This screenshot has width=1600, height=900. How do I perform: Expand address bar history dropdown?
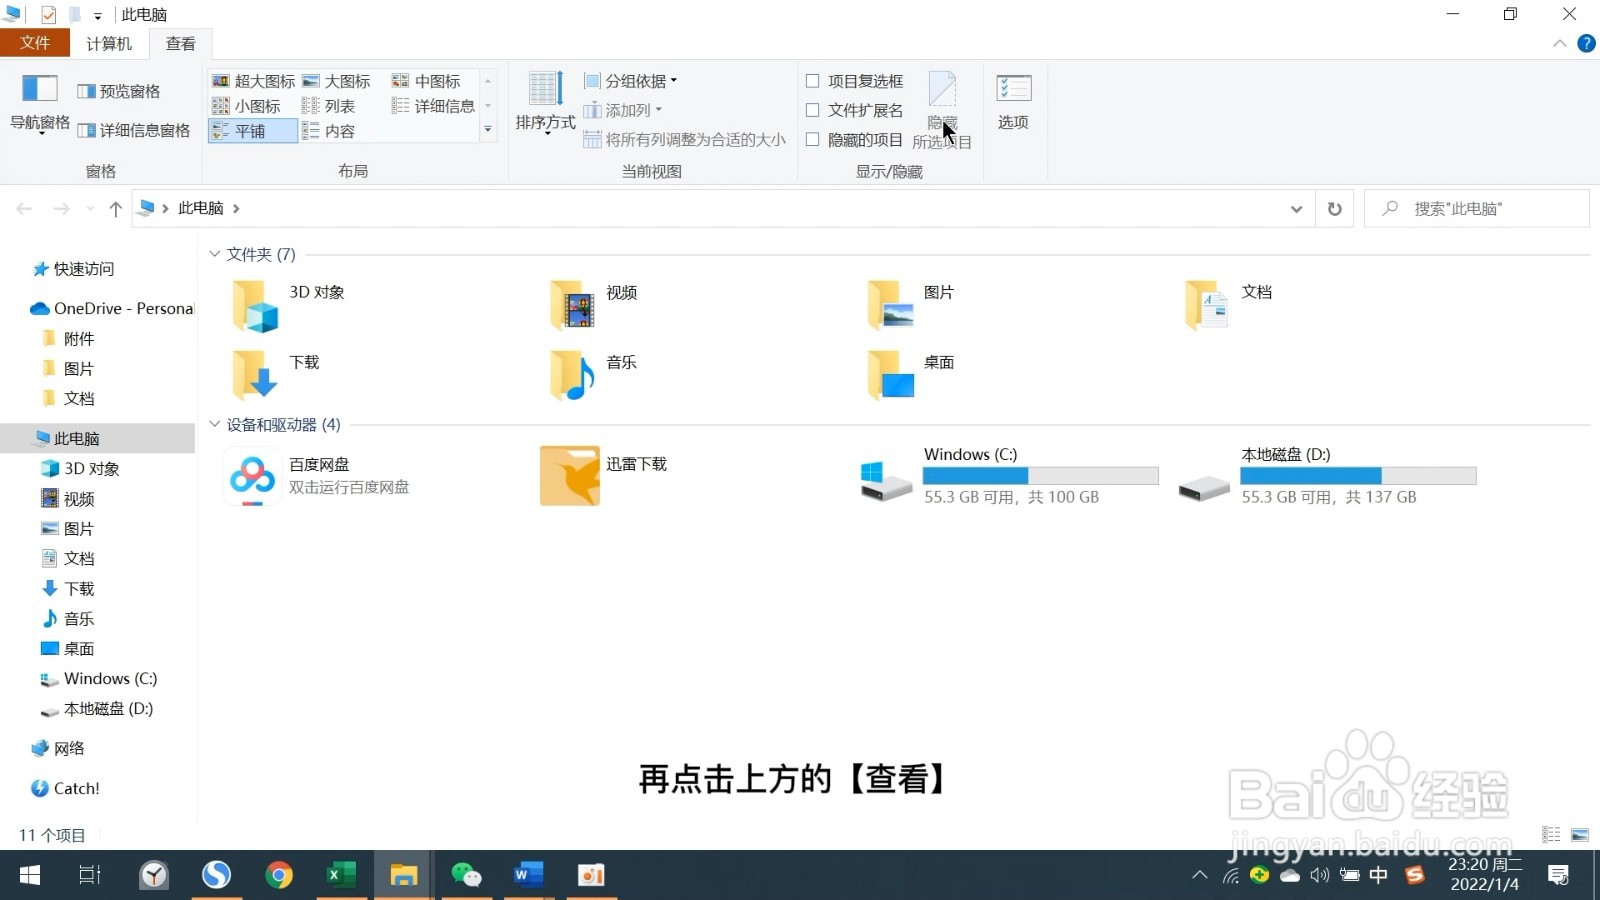click(1296, 209)
